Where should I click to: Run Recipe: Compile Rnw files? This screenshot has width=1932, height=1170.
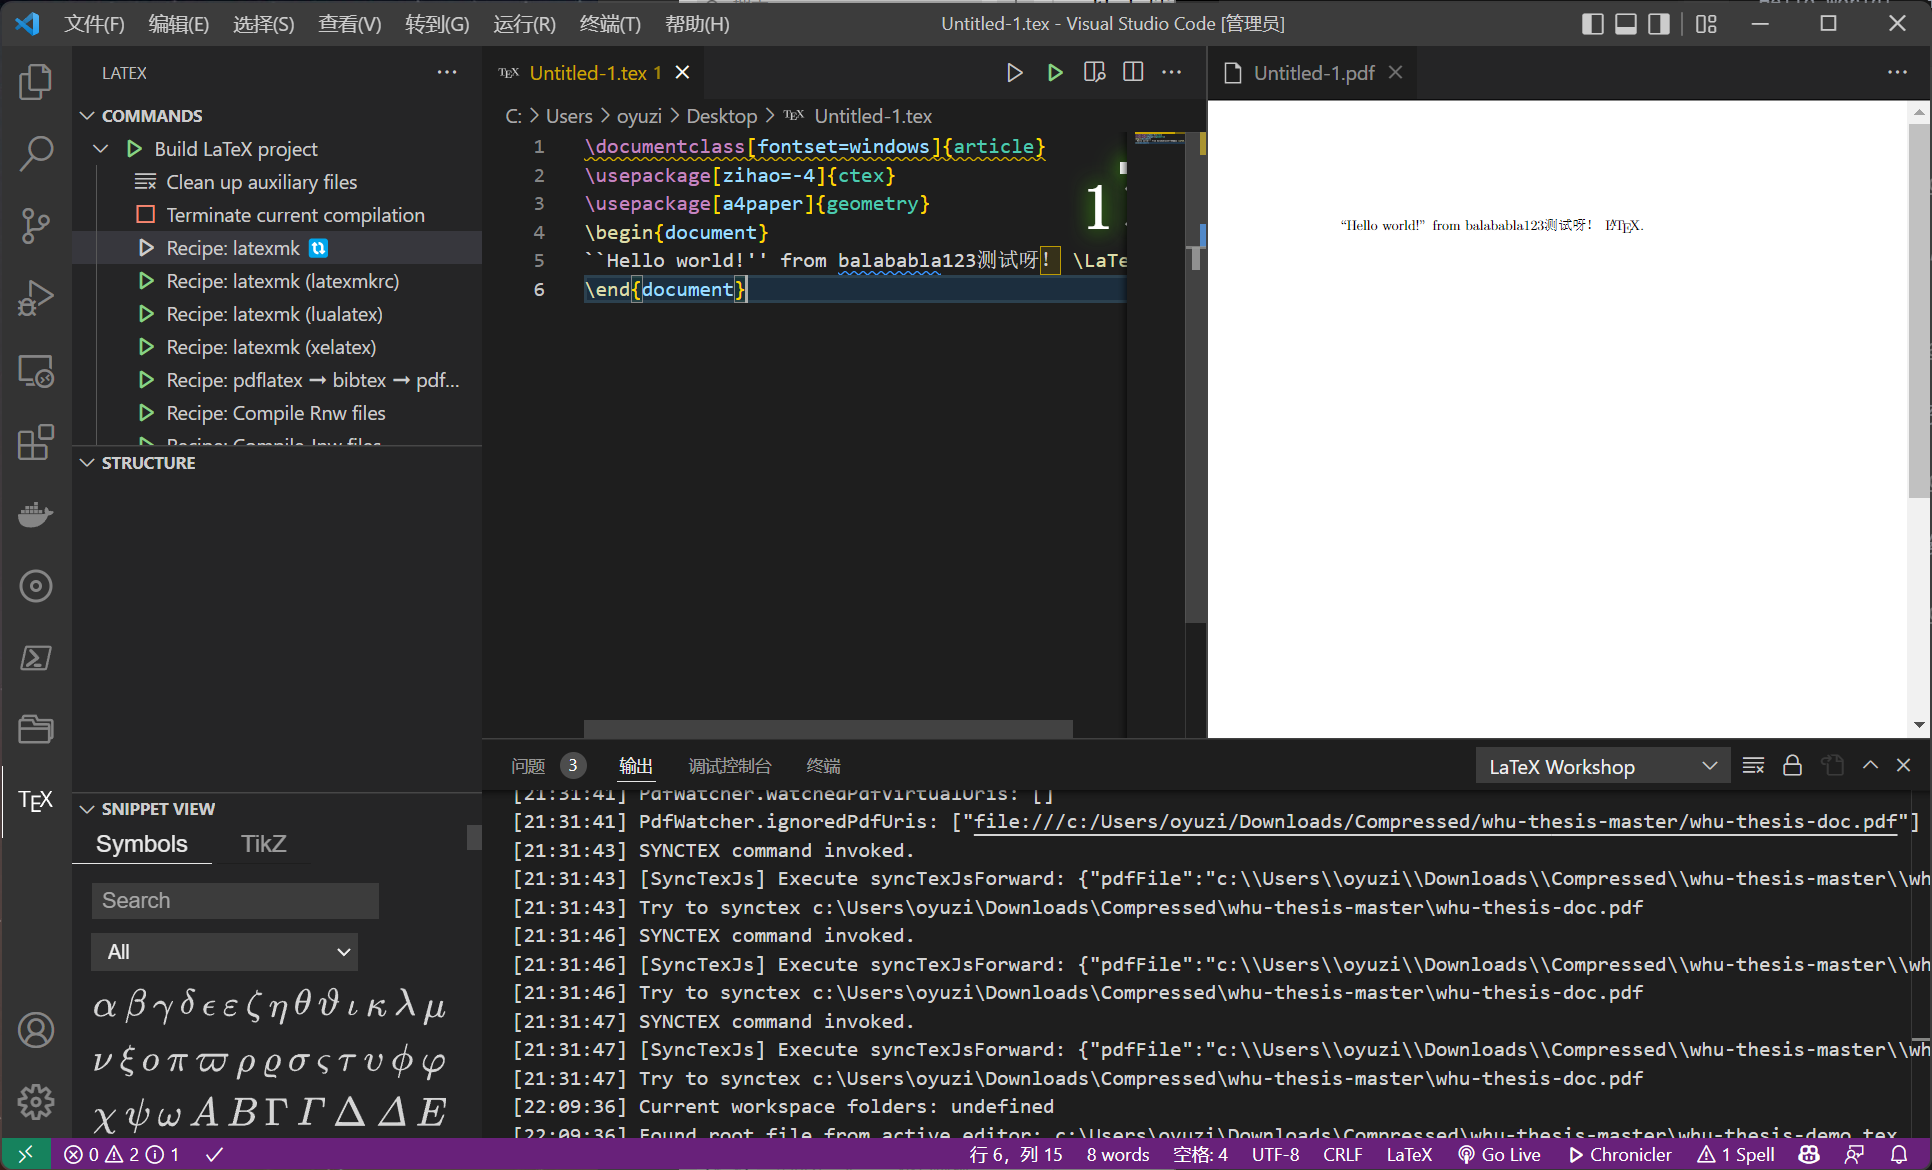click(x=275, y=413)
